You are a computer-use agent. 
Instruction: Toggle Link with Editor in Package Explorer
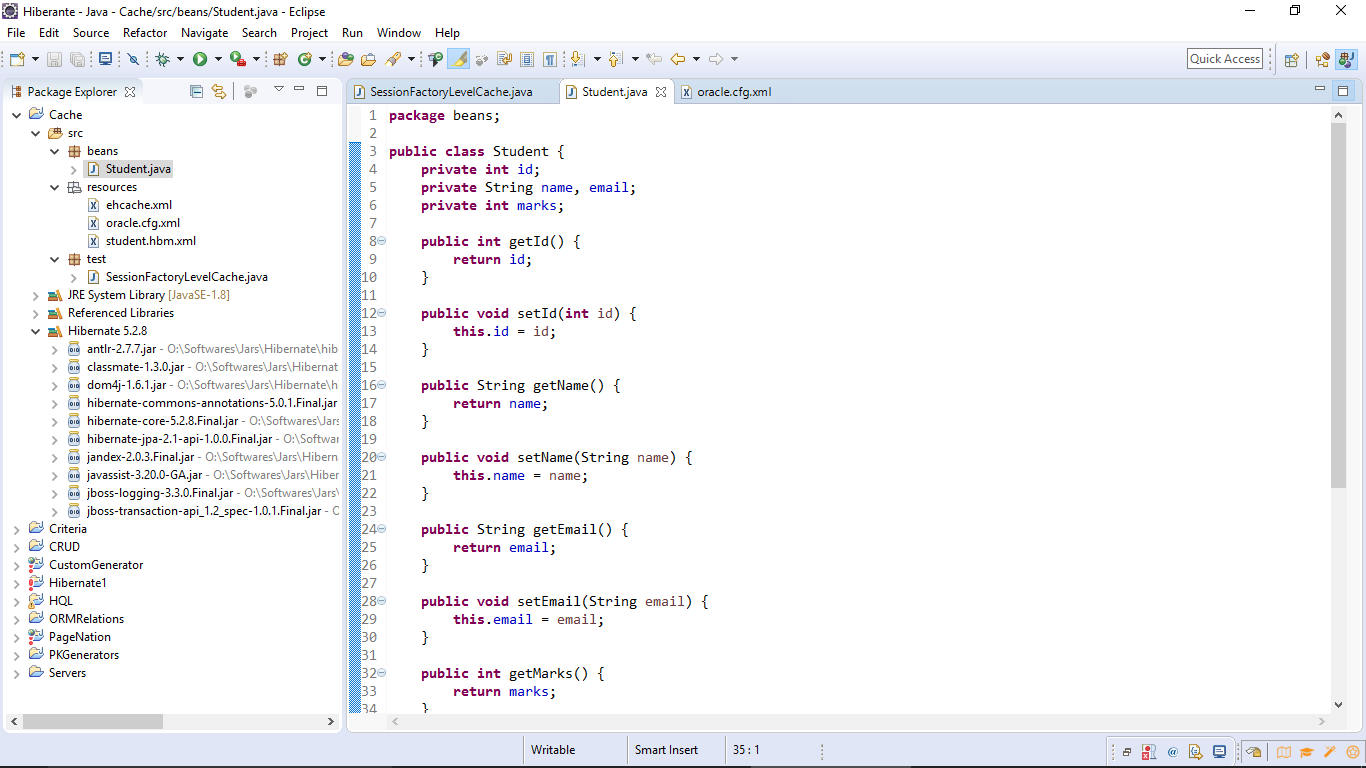tap(221, 90)
